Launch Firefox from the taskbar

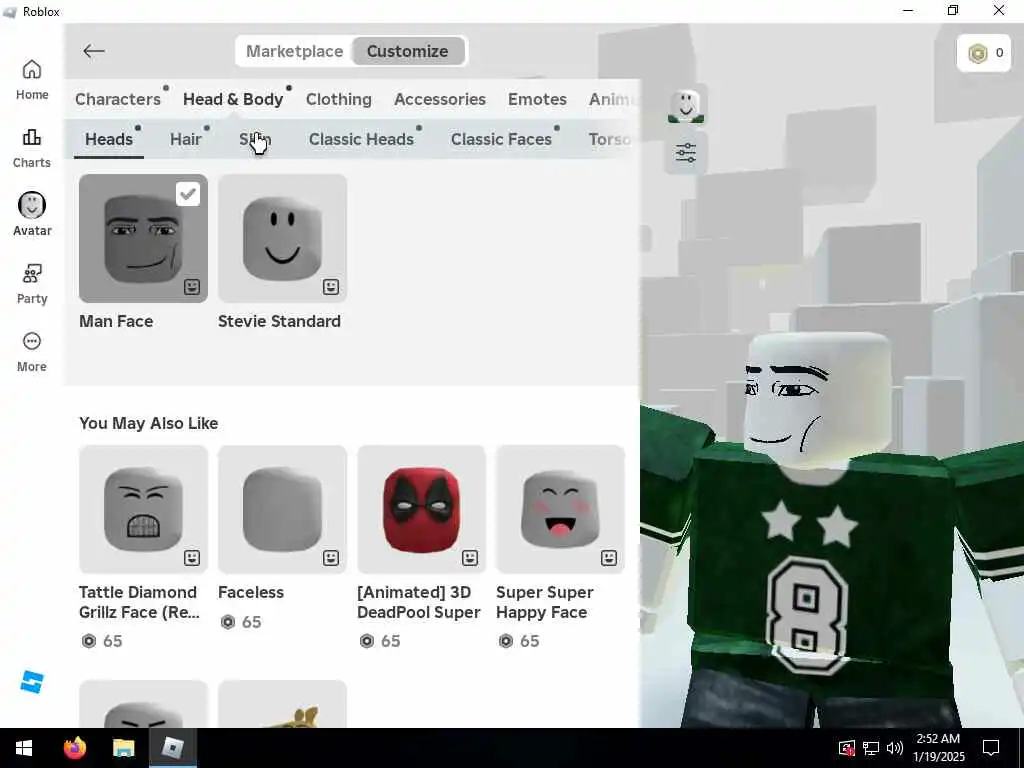tap(75, 748)
